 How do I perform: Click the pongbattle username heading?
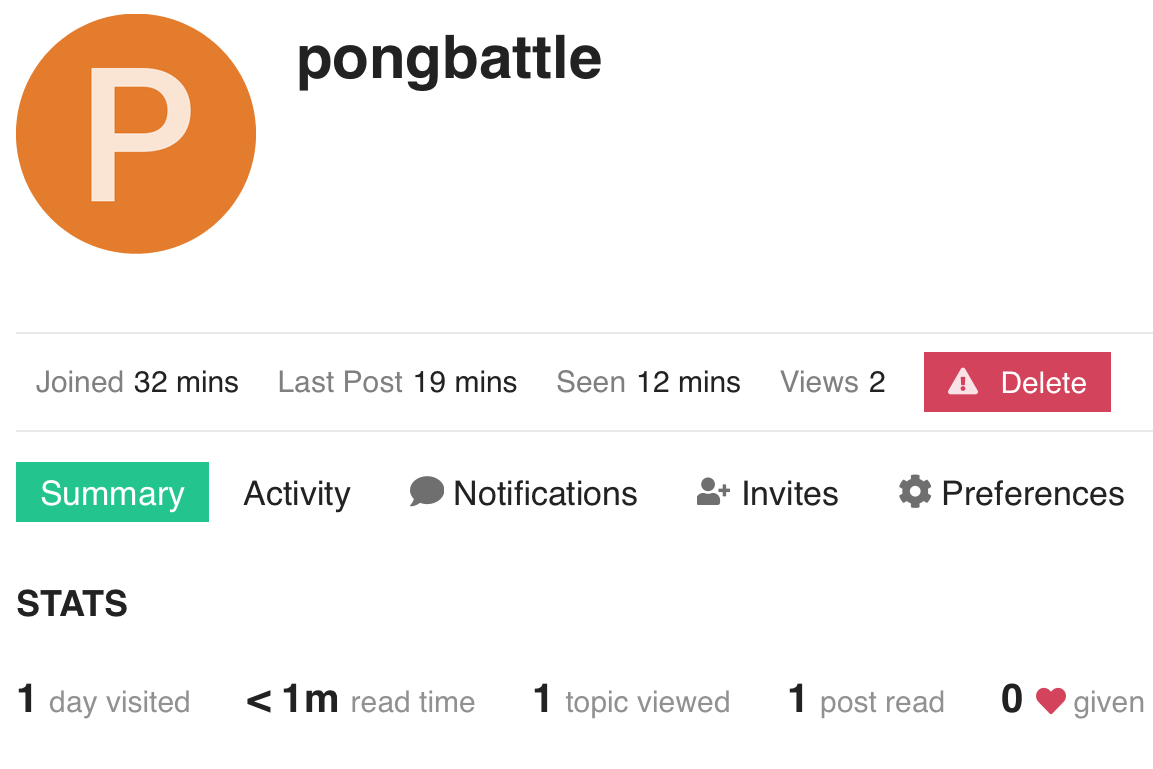pos(448,58)
